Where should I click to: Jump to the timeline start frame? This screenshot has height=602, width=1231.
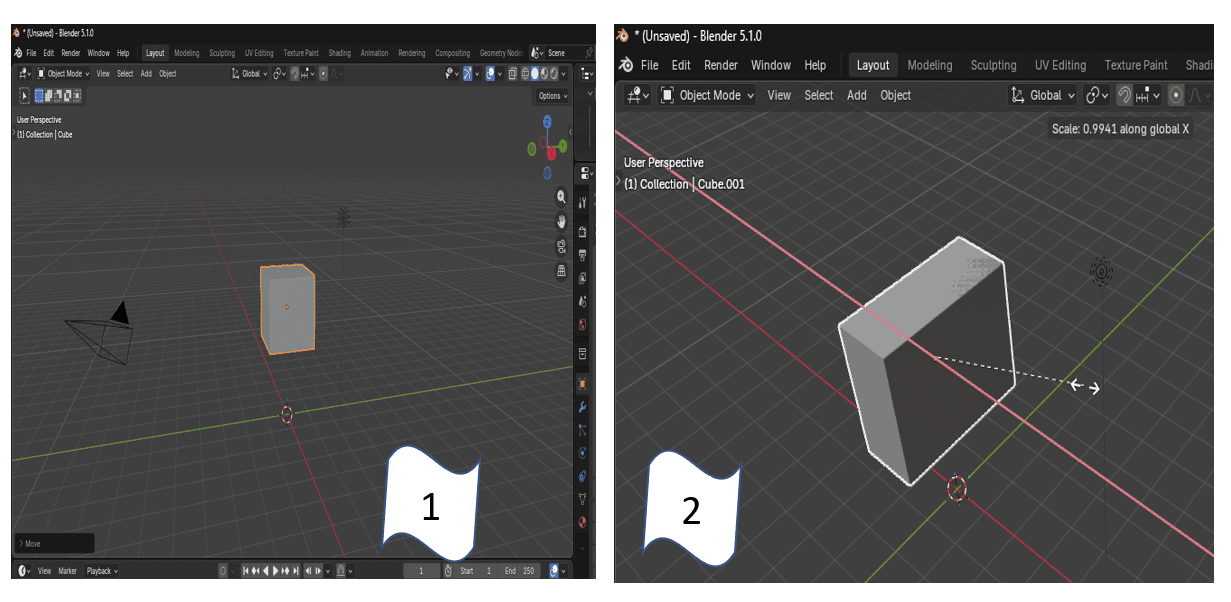[x=246, y=571]
